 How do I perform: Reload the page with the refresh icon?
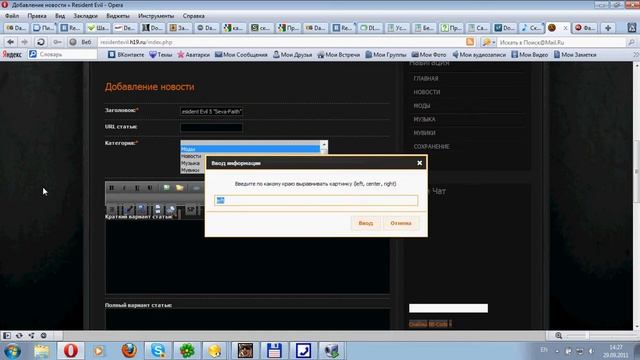pyautogui.click(x=40, y=42)
